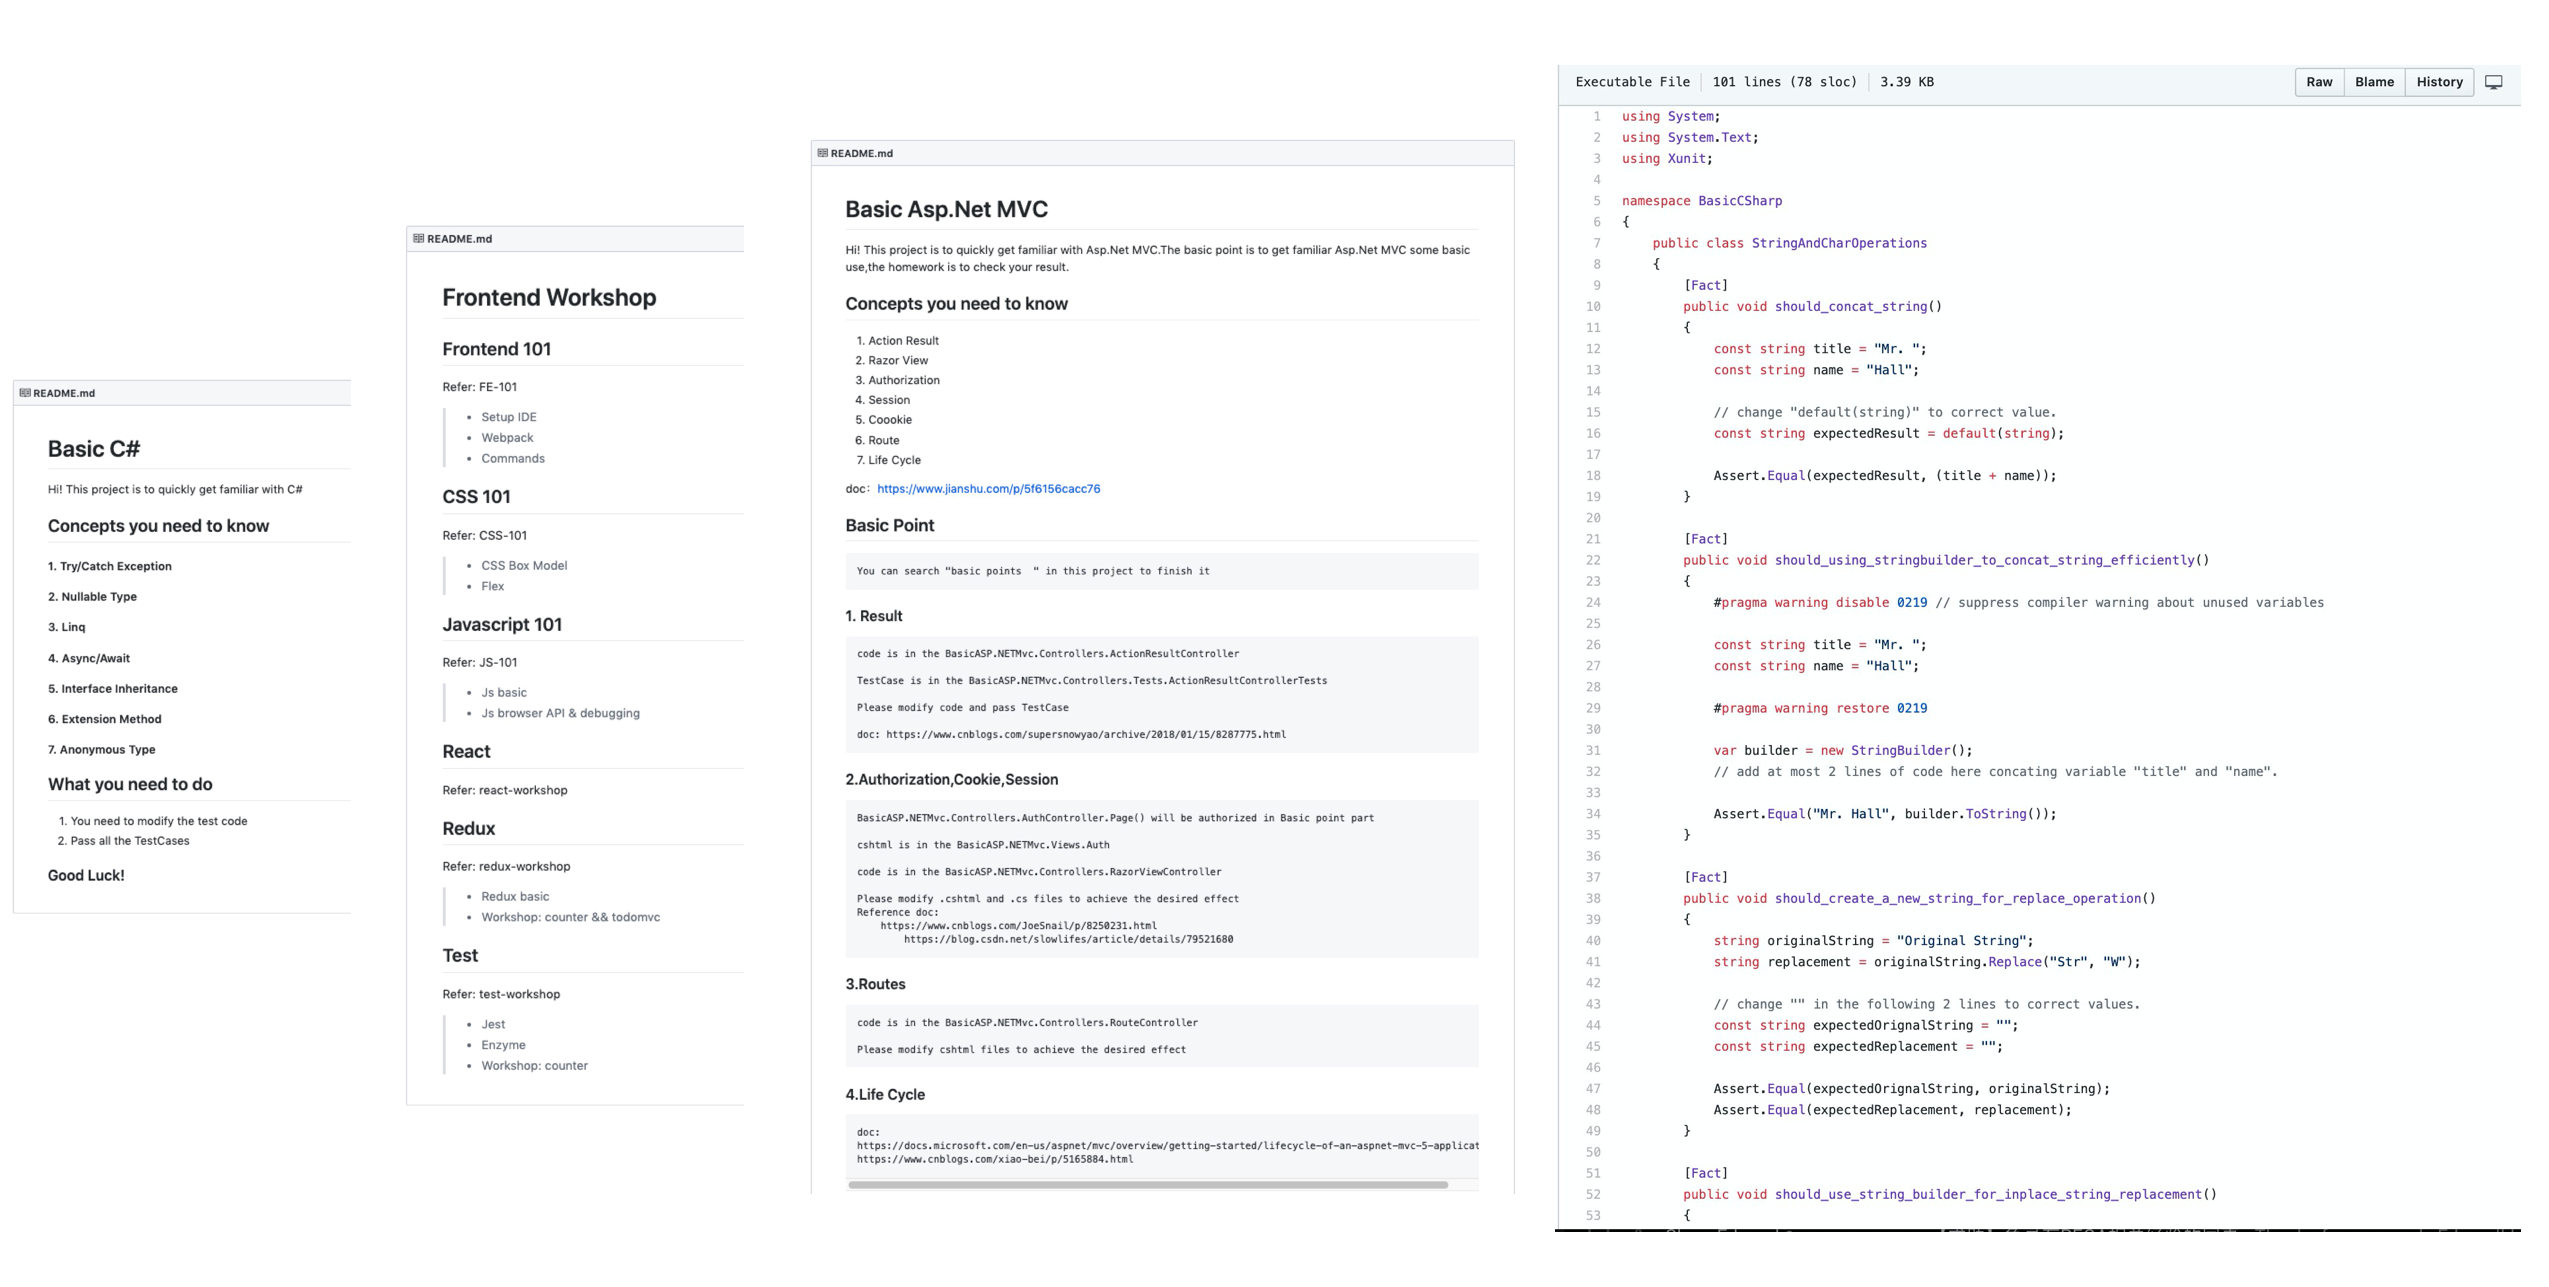This screenshot has height=1287, width=2549.
Task: Click the Basic C# README.md file icon
Action: 25,393
